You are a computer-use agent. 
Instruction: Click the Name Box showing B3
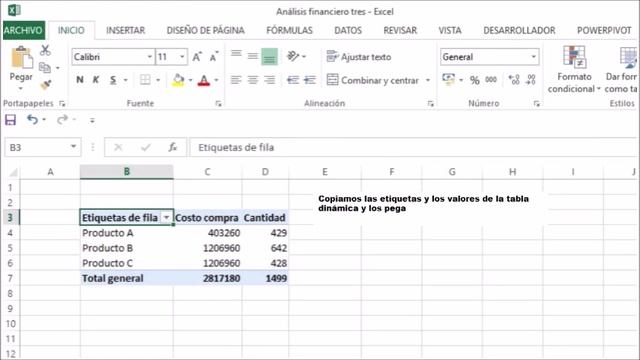(x=42, y=147)
